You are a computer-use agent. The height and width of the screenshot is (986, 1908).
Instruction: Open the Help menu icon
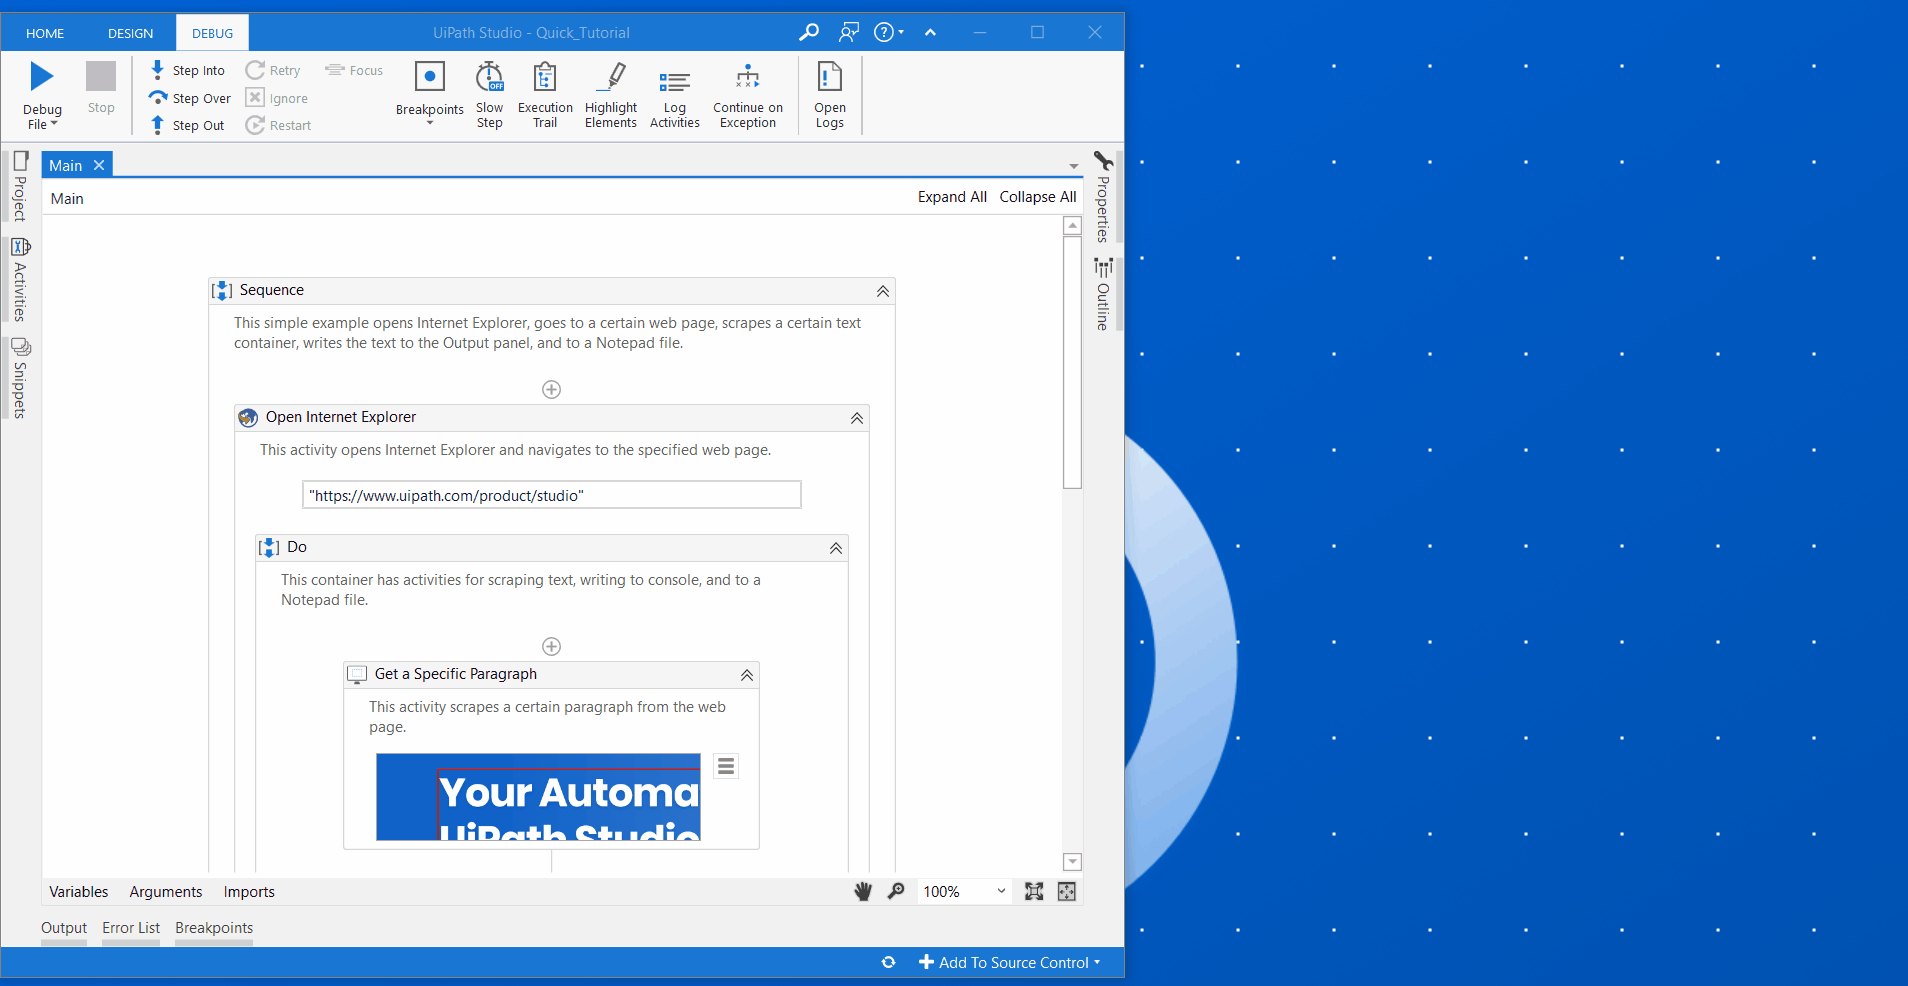pos(888,32)
